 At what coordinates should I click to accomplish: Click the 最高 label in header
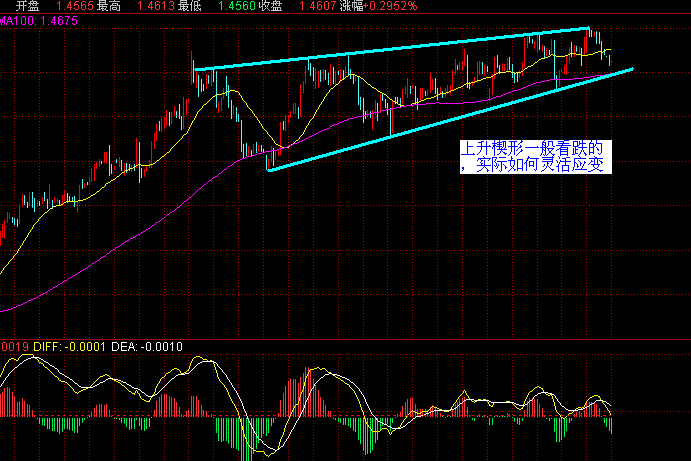click(x=108, y=6)
